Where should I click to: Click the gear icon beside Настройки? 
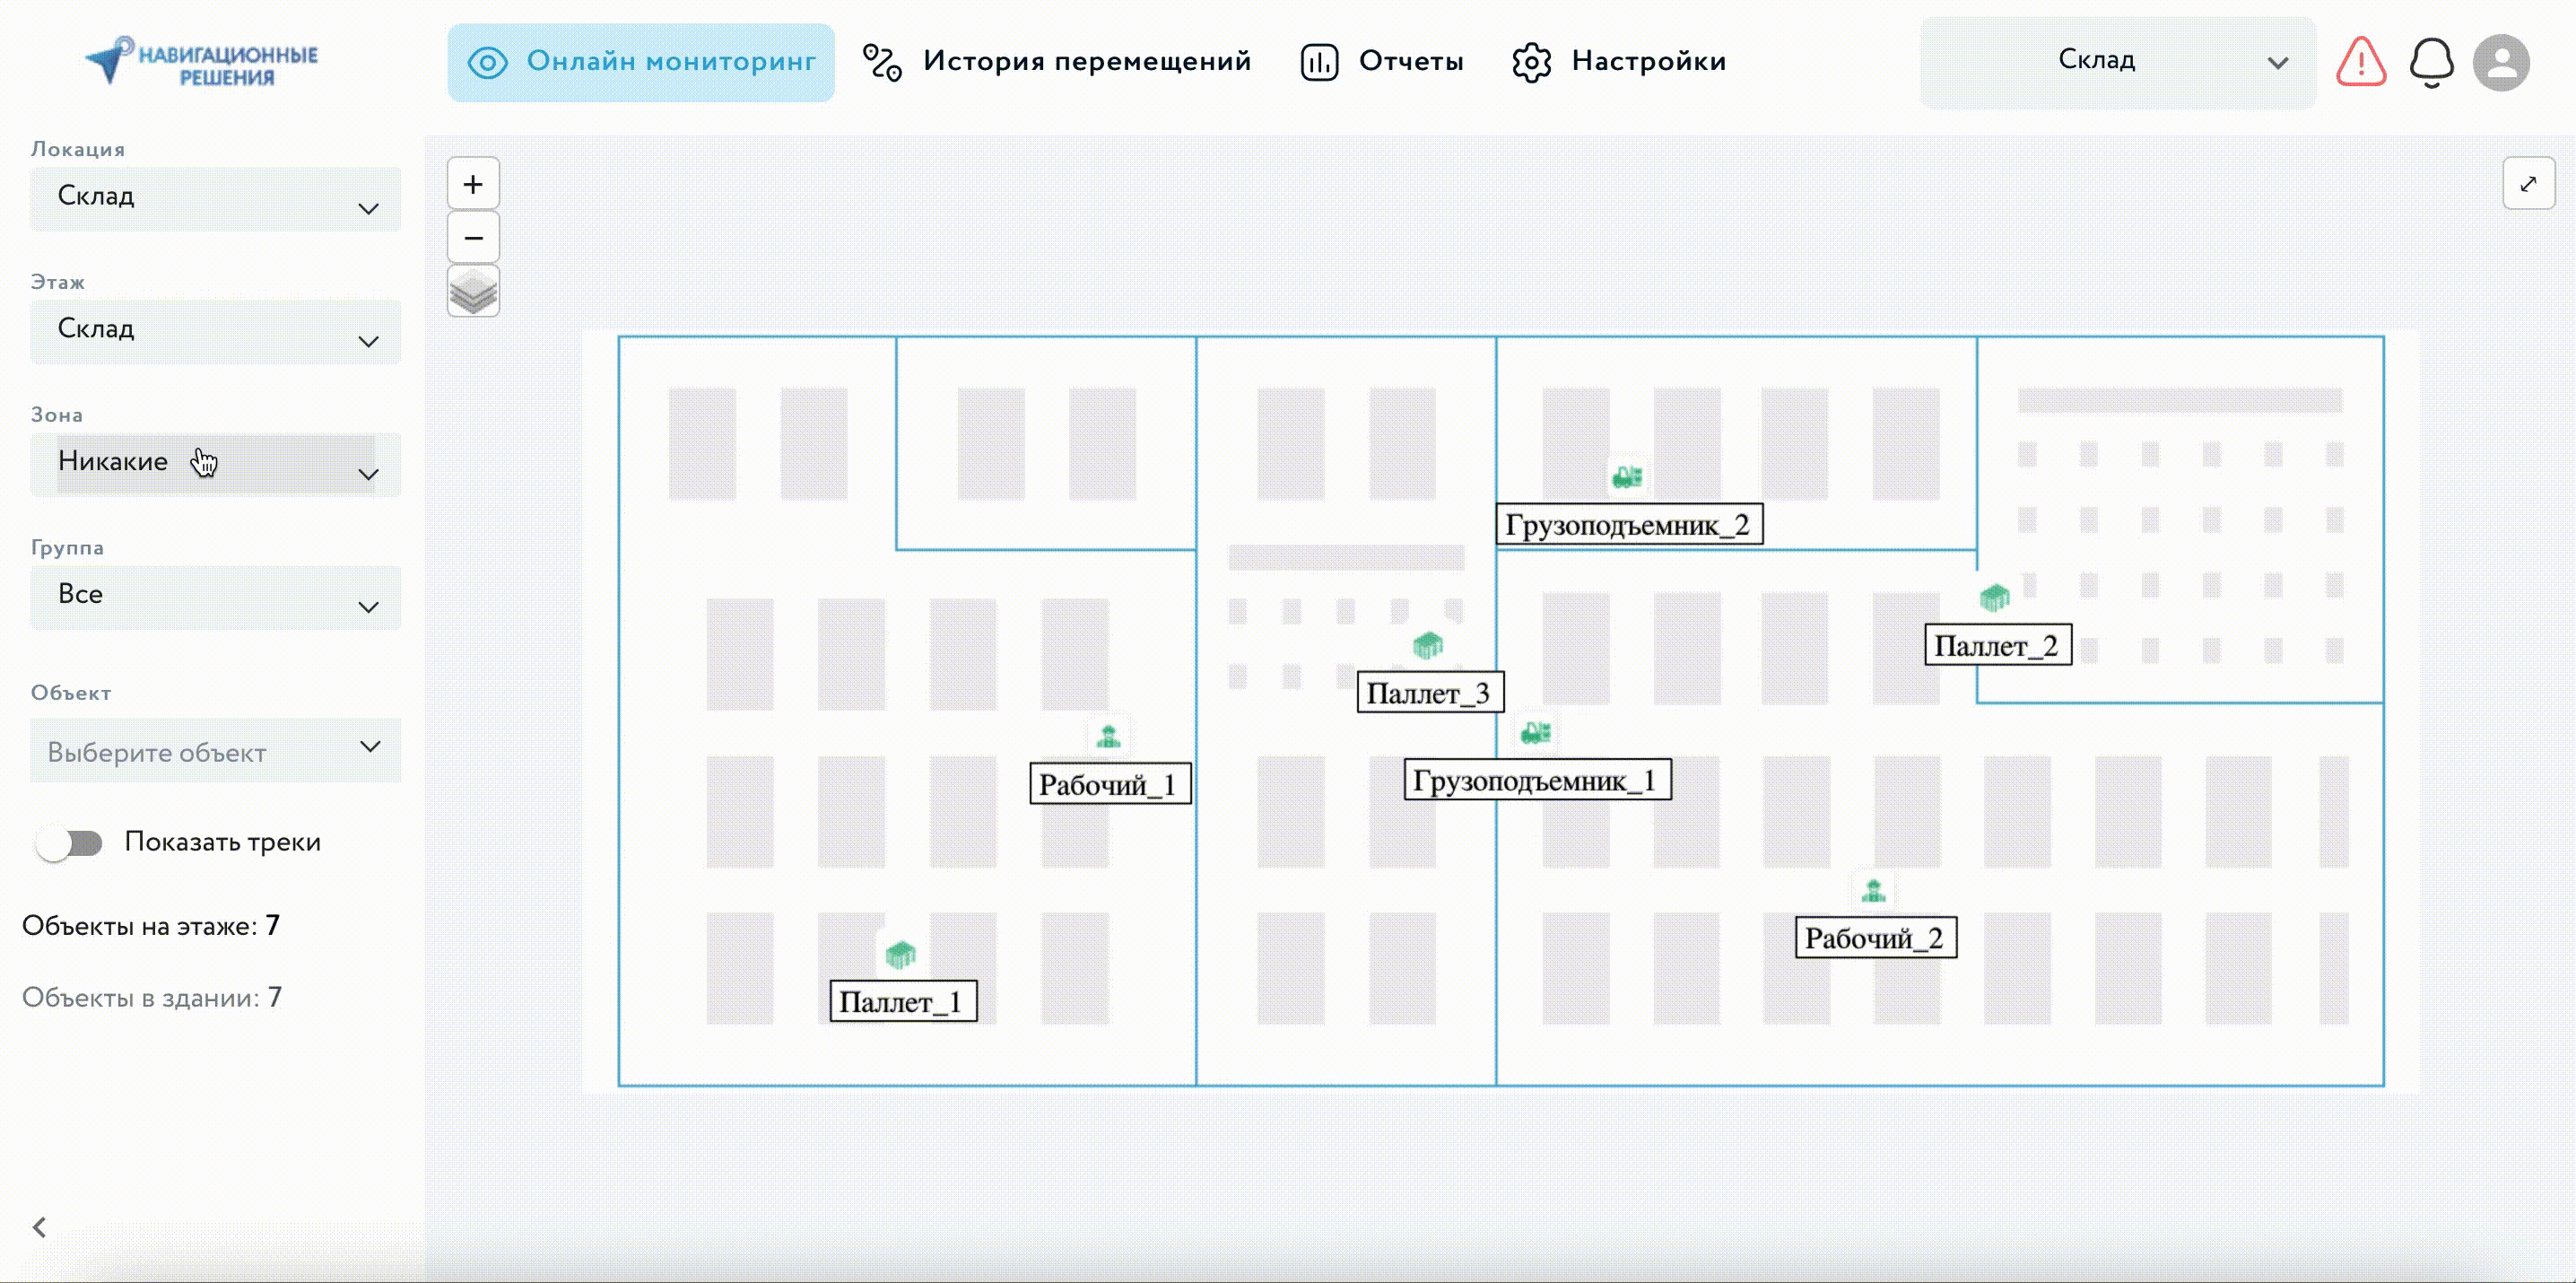1531,62
